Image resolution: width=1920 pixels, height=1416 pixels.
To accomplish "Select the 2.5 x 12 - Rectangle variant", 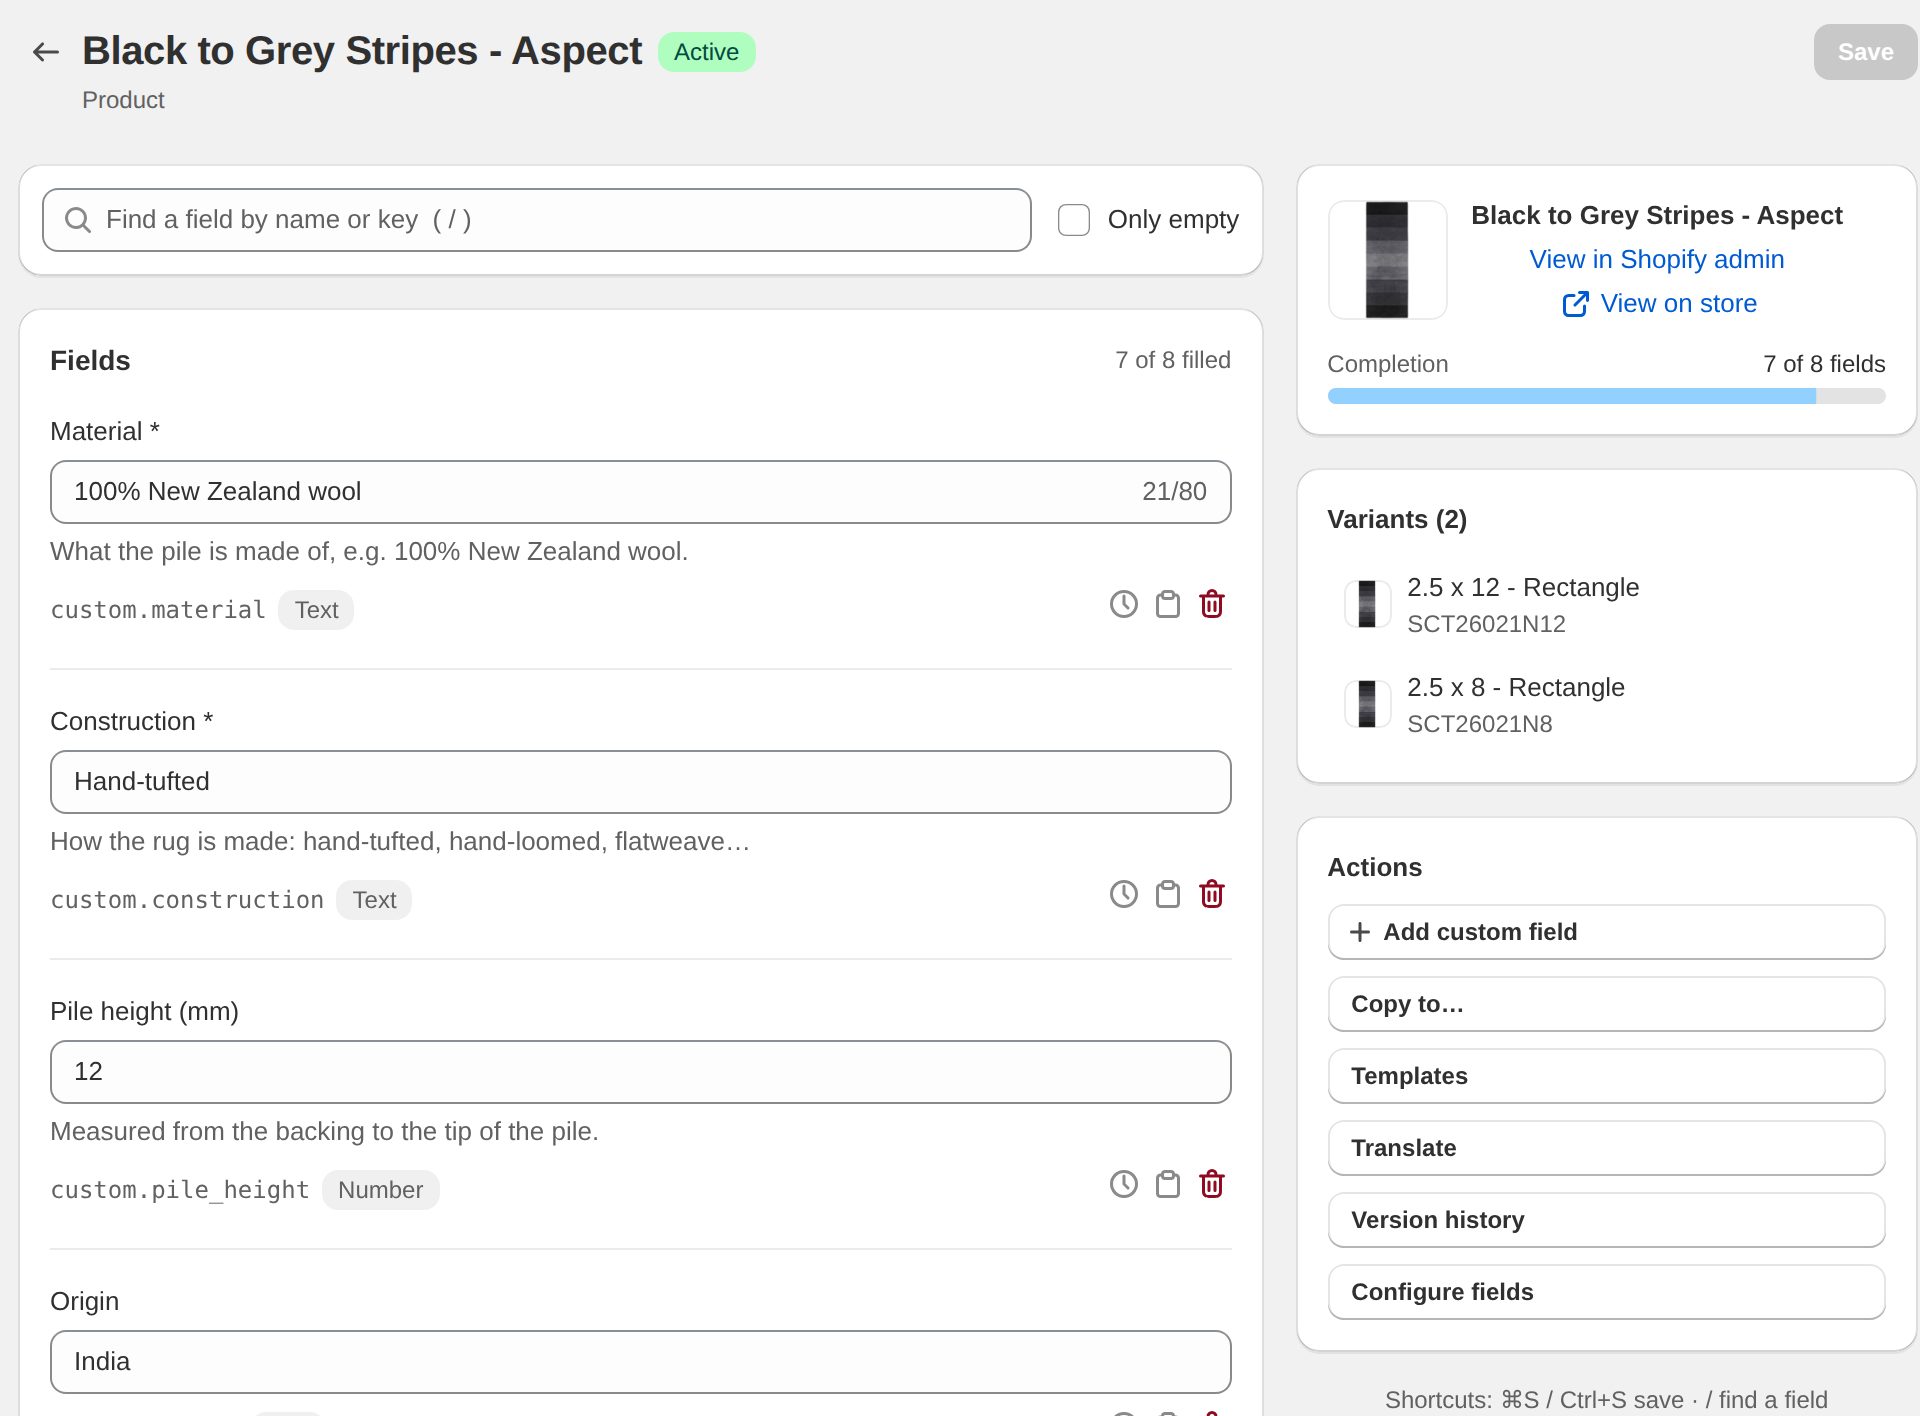I will point(1606,605).
